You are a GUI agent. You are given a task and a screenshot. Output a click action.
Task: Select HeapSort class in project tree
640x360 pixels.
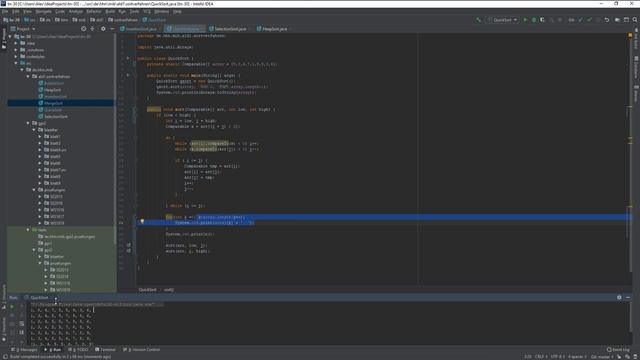(52, 90)
